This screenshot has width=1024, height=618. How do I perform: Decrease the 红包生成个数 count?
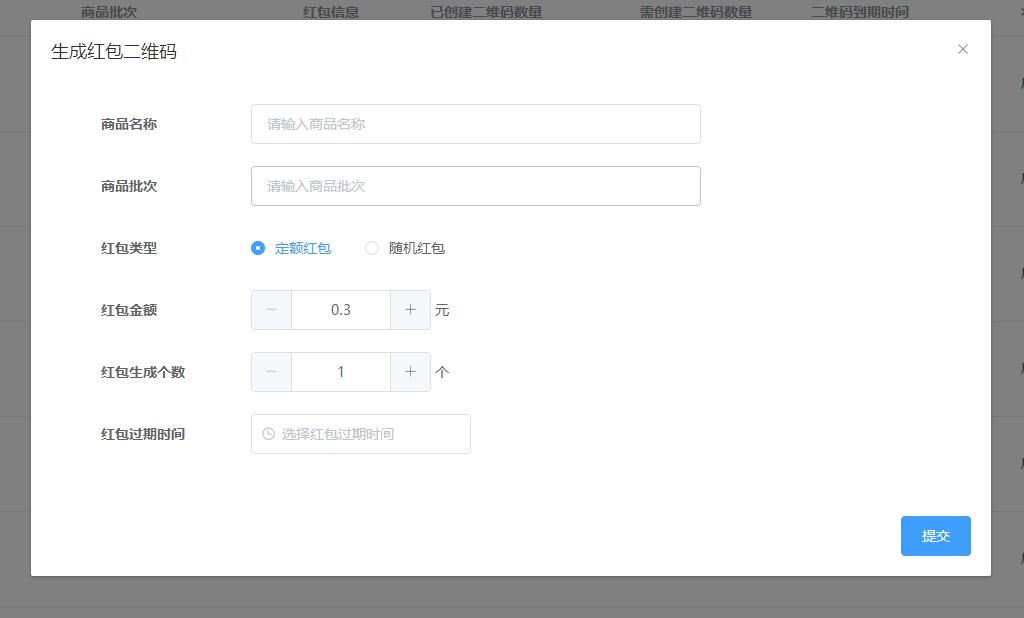pos(272,372)
